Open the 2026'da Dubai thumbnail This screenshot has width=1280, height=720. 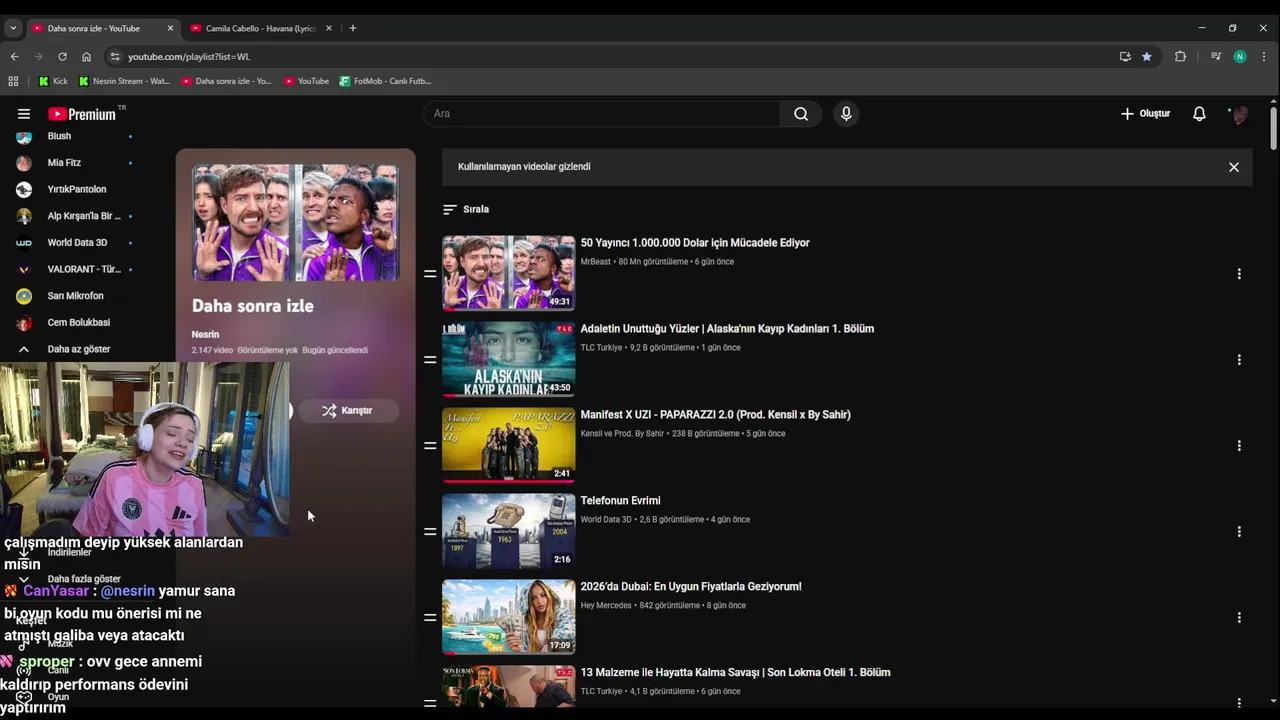(508, 617)
